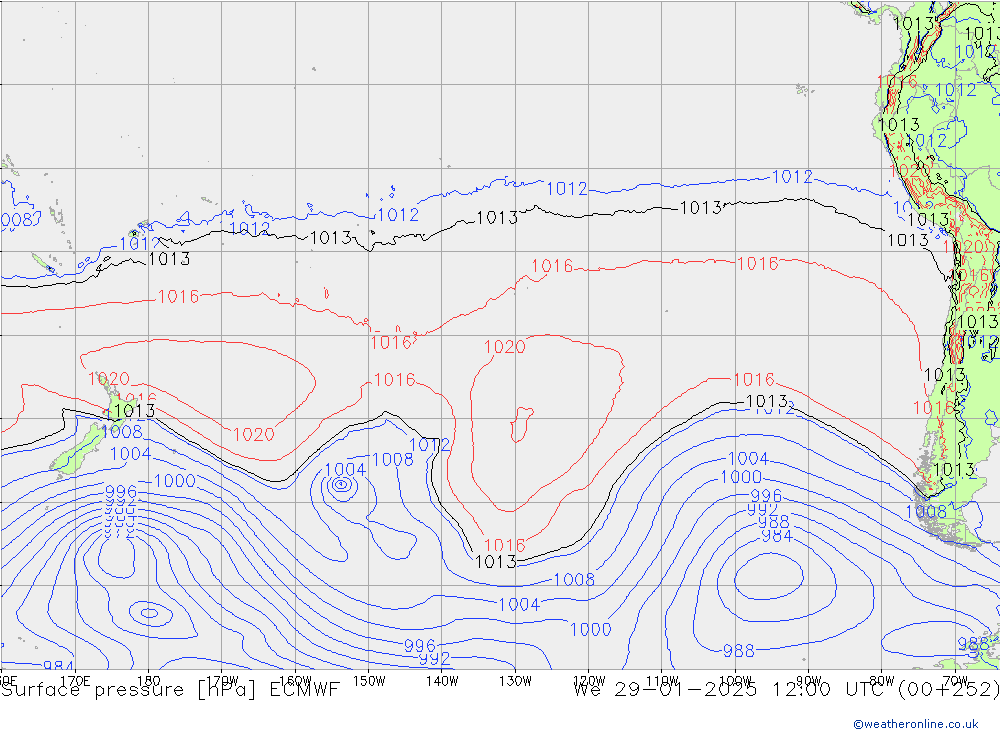Screen dimensions: 1000x733
Task: Click the 1008 label at Chile's southern tip
Action: [x=925, y=512]
